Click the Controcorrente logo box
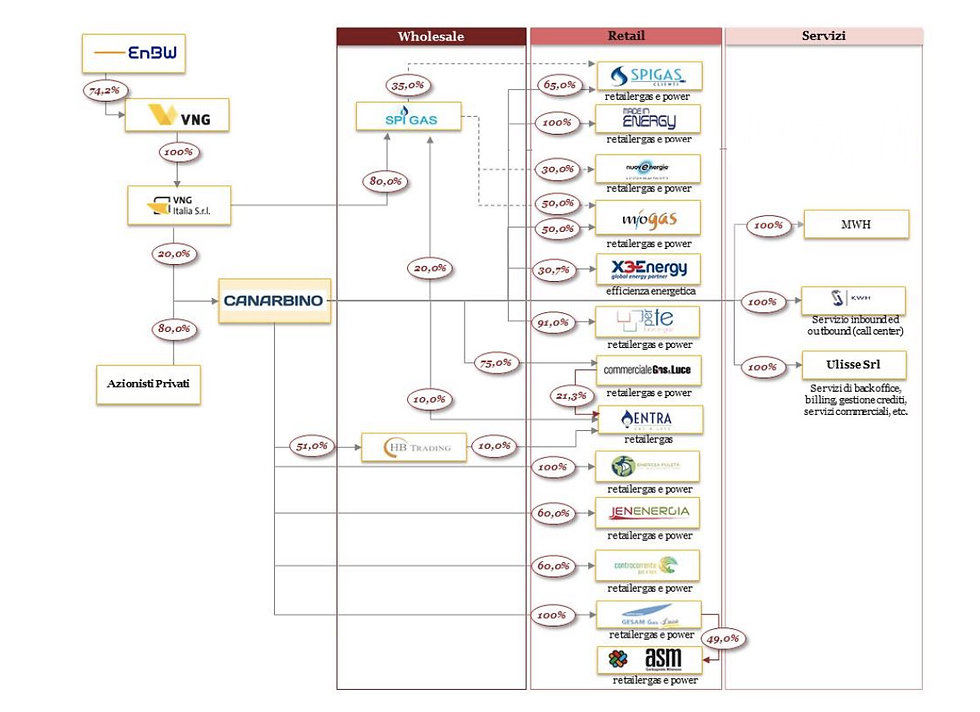Viewport: 980px width, 712px height. pyautogui.click(x=648, y=566)
